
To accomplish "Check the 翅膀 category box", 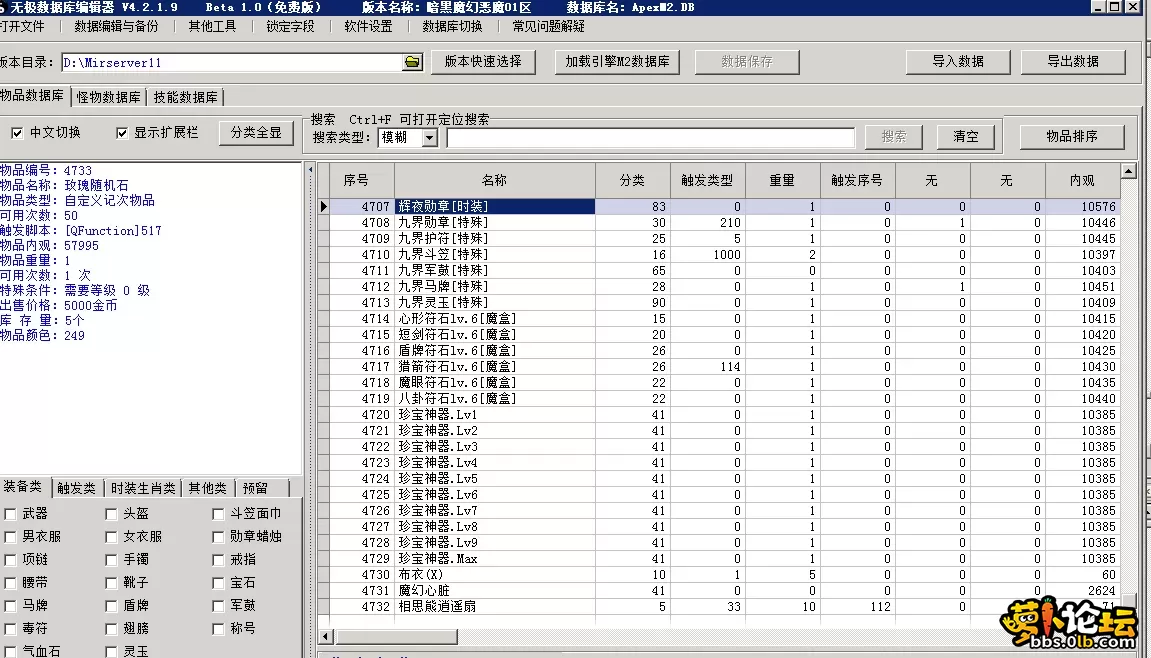I will click(111, 629).
